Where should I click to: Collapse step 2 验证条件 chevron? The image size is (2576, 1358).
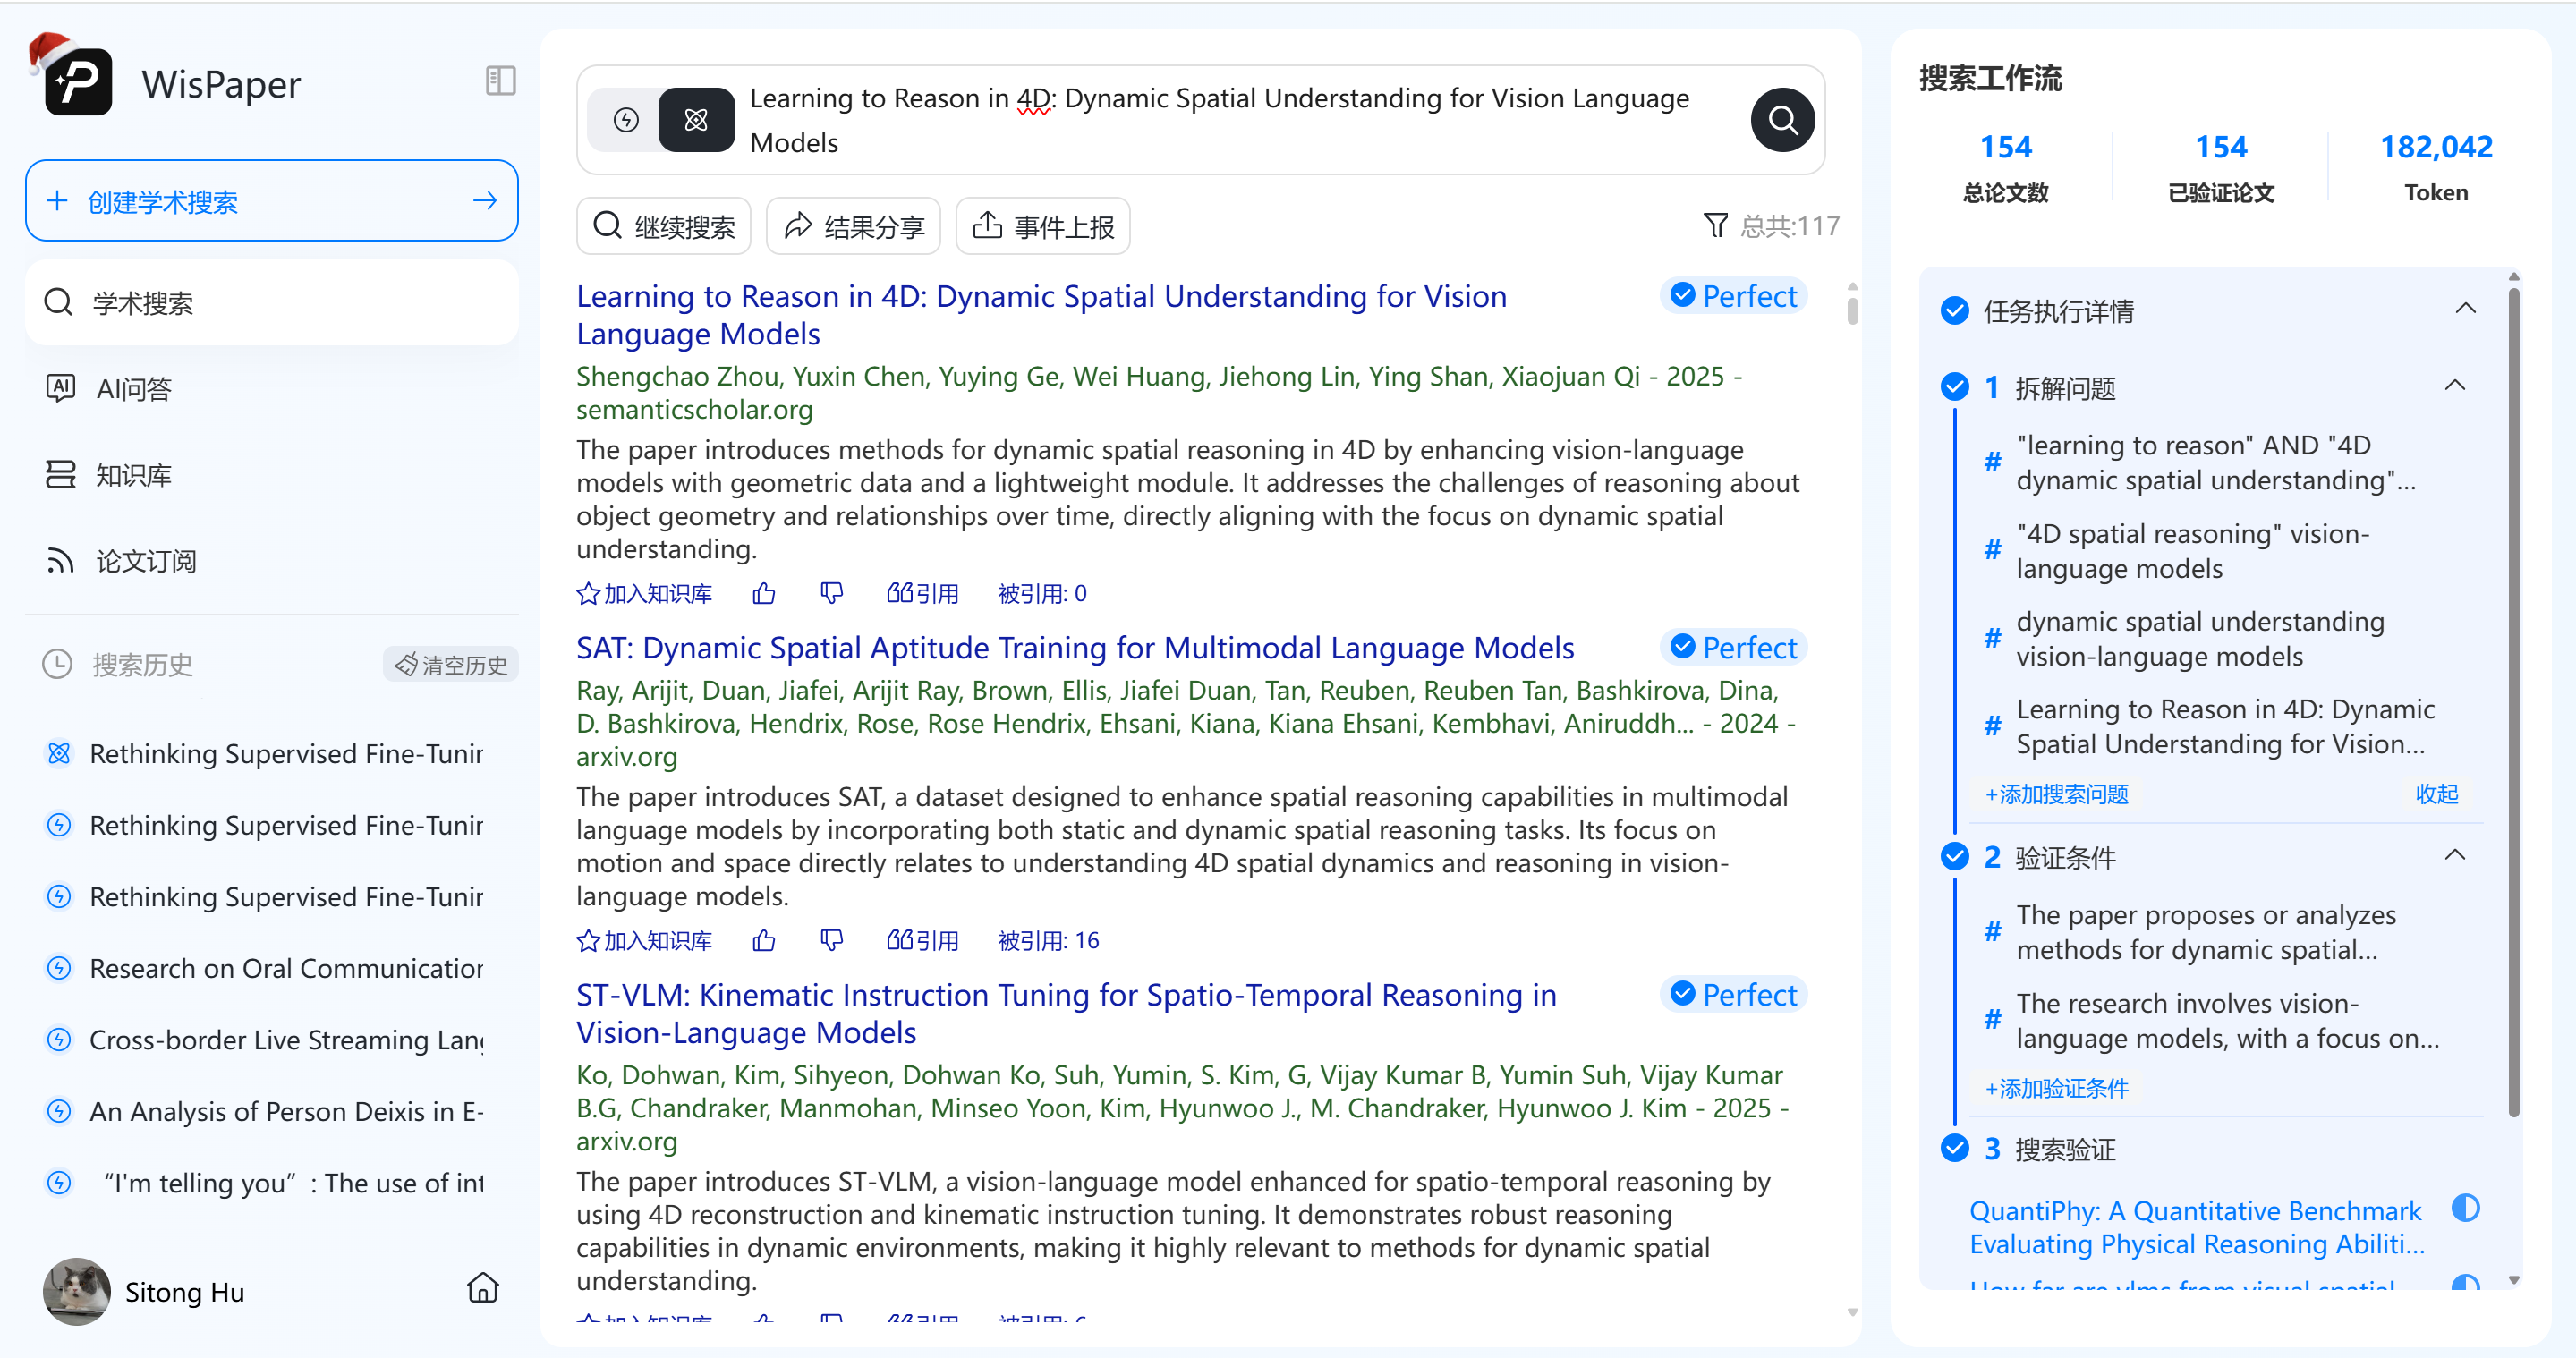(2454, 856)
